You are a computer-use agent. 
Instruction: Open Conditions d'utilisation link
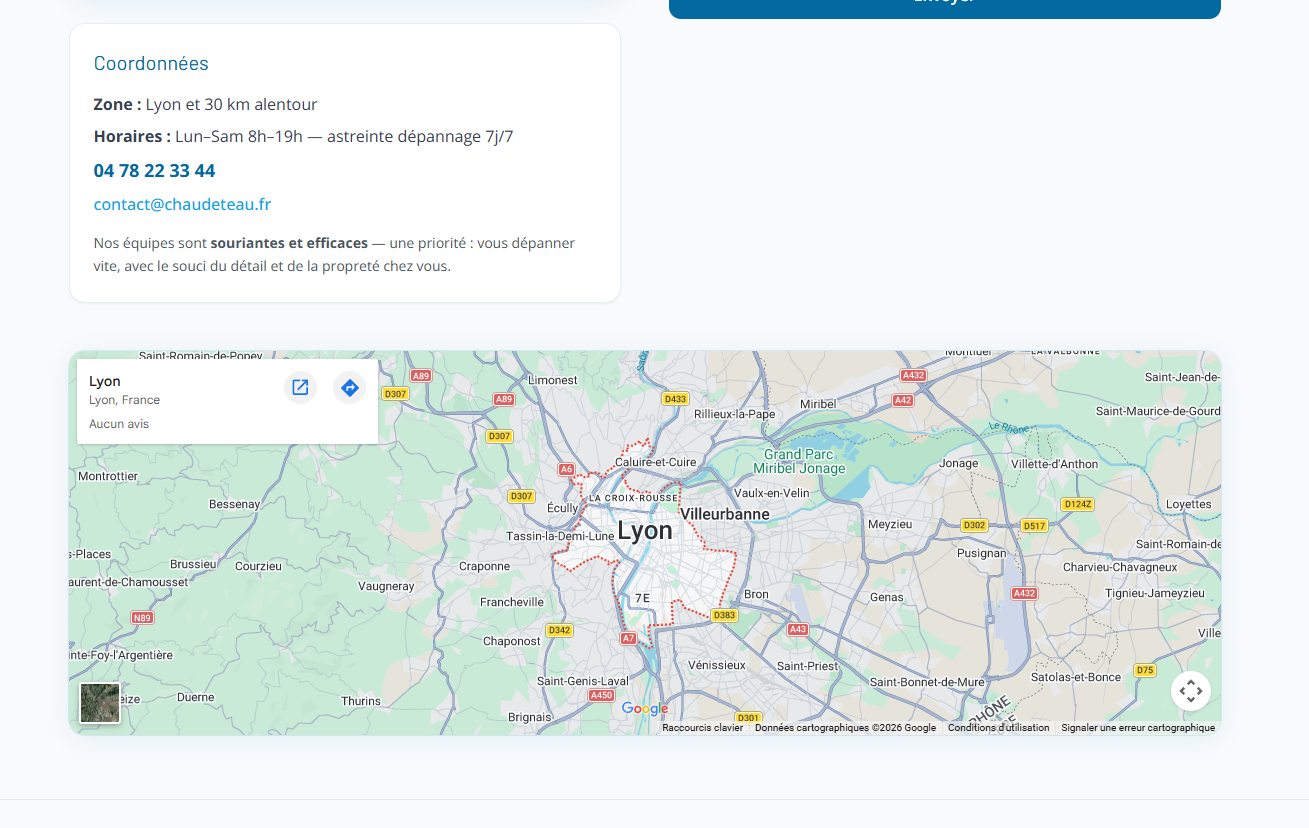tap(998, 728)
